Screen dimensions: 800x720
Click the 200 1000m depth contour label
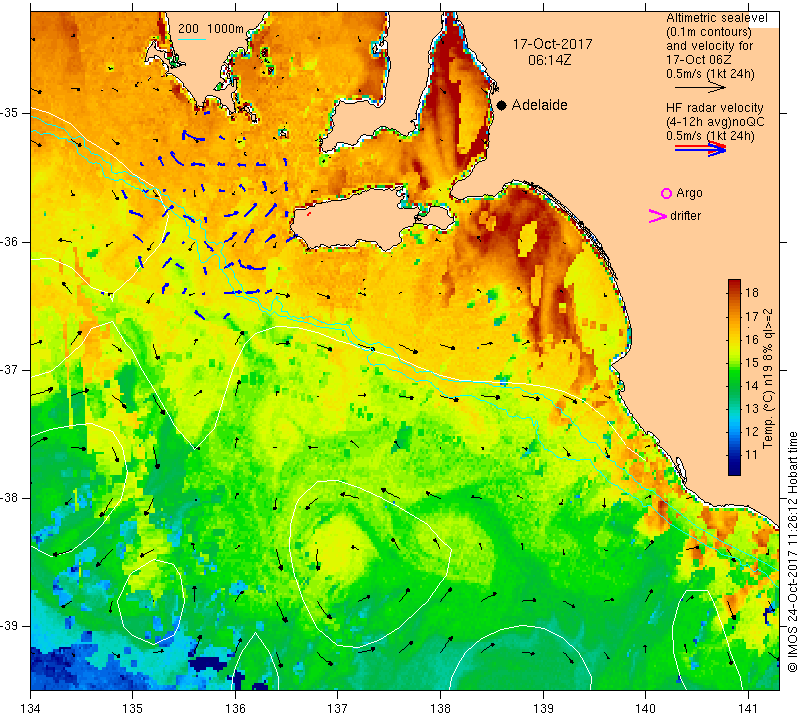pyautogui.click(x=211, y=29)
